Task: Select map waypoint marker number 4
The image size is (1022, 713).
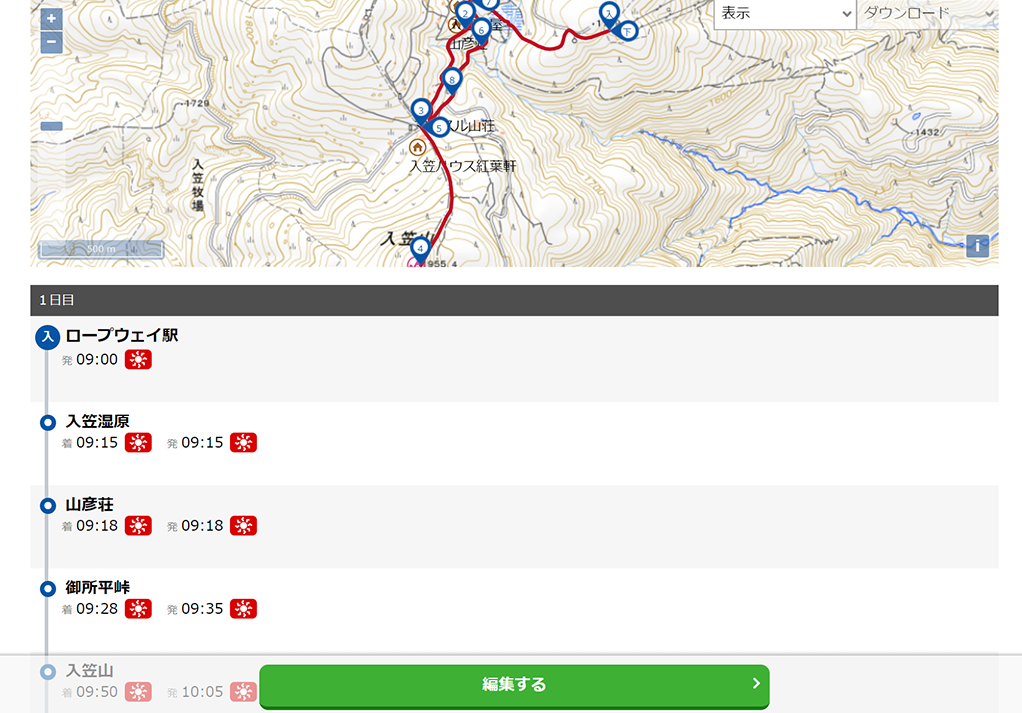Action: (x=420, y=249)
